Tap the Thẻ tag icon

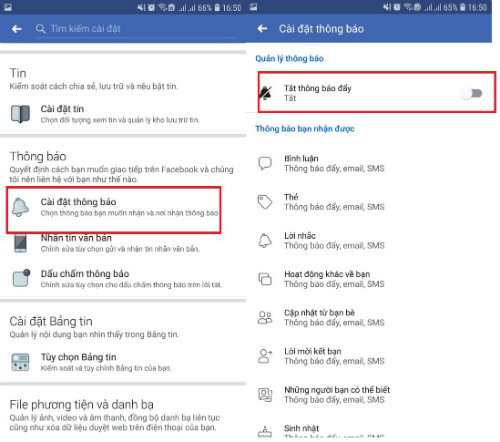265,202
